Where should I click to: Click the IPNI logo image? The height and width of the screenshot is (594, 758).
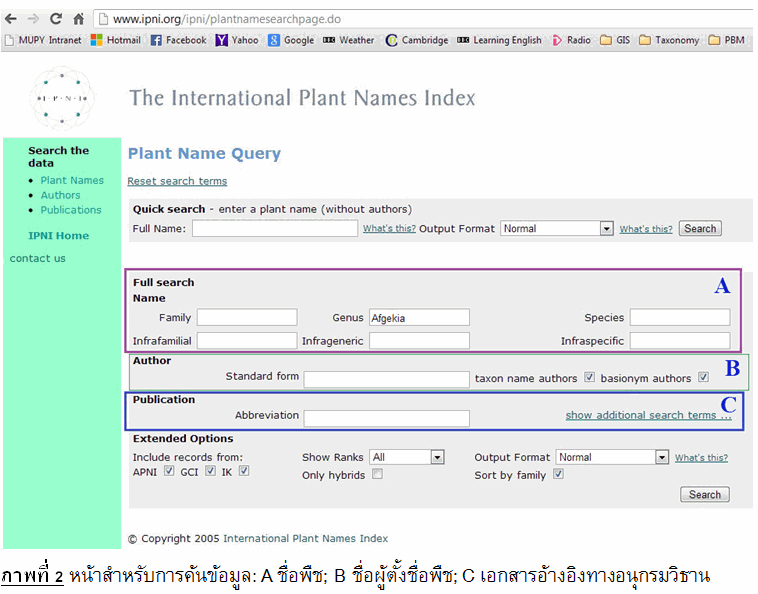pyautogui.click(x=64, y=98)
